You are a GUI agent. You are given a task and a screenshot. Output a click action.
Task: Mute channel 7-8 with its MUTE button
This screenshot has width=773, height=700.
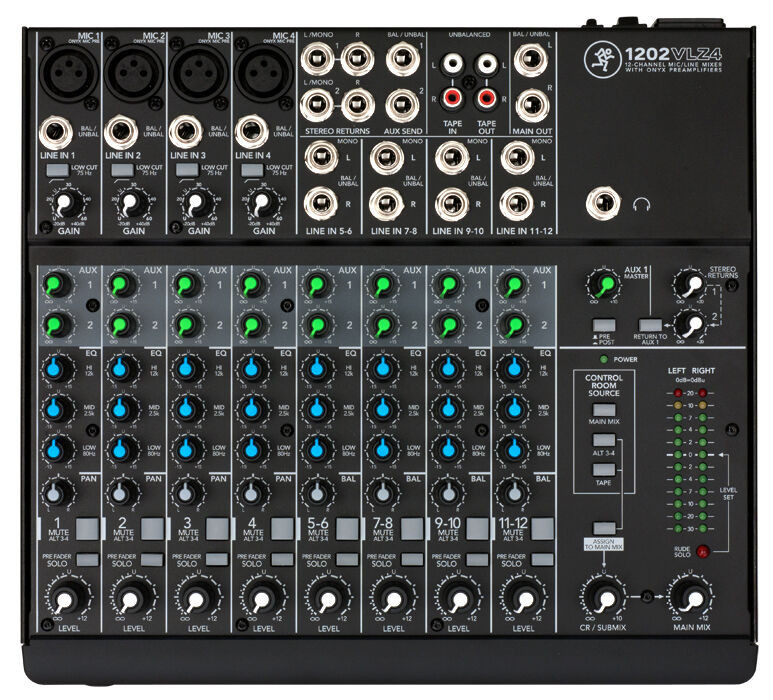coord(412,529)
